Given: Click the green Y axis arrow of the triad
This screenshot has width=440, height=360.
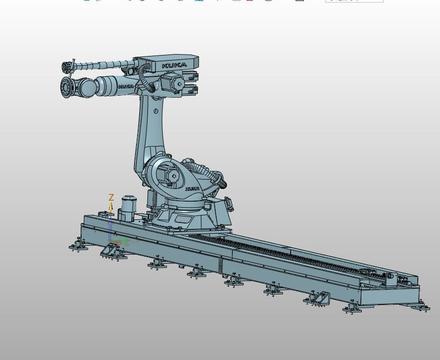Looking at the screenshot, I should coord(122,241).
